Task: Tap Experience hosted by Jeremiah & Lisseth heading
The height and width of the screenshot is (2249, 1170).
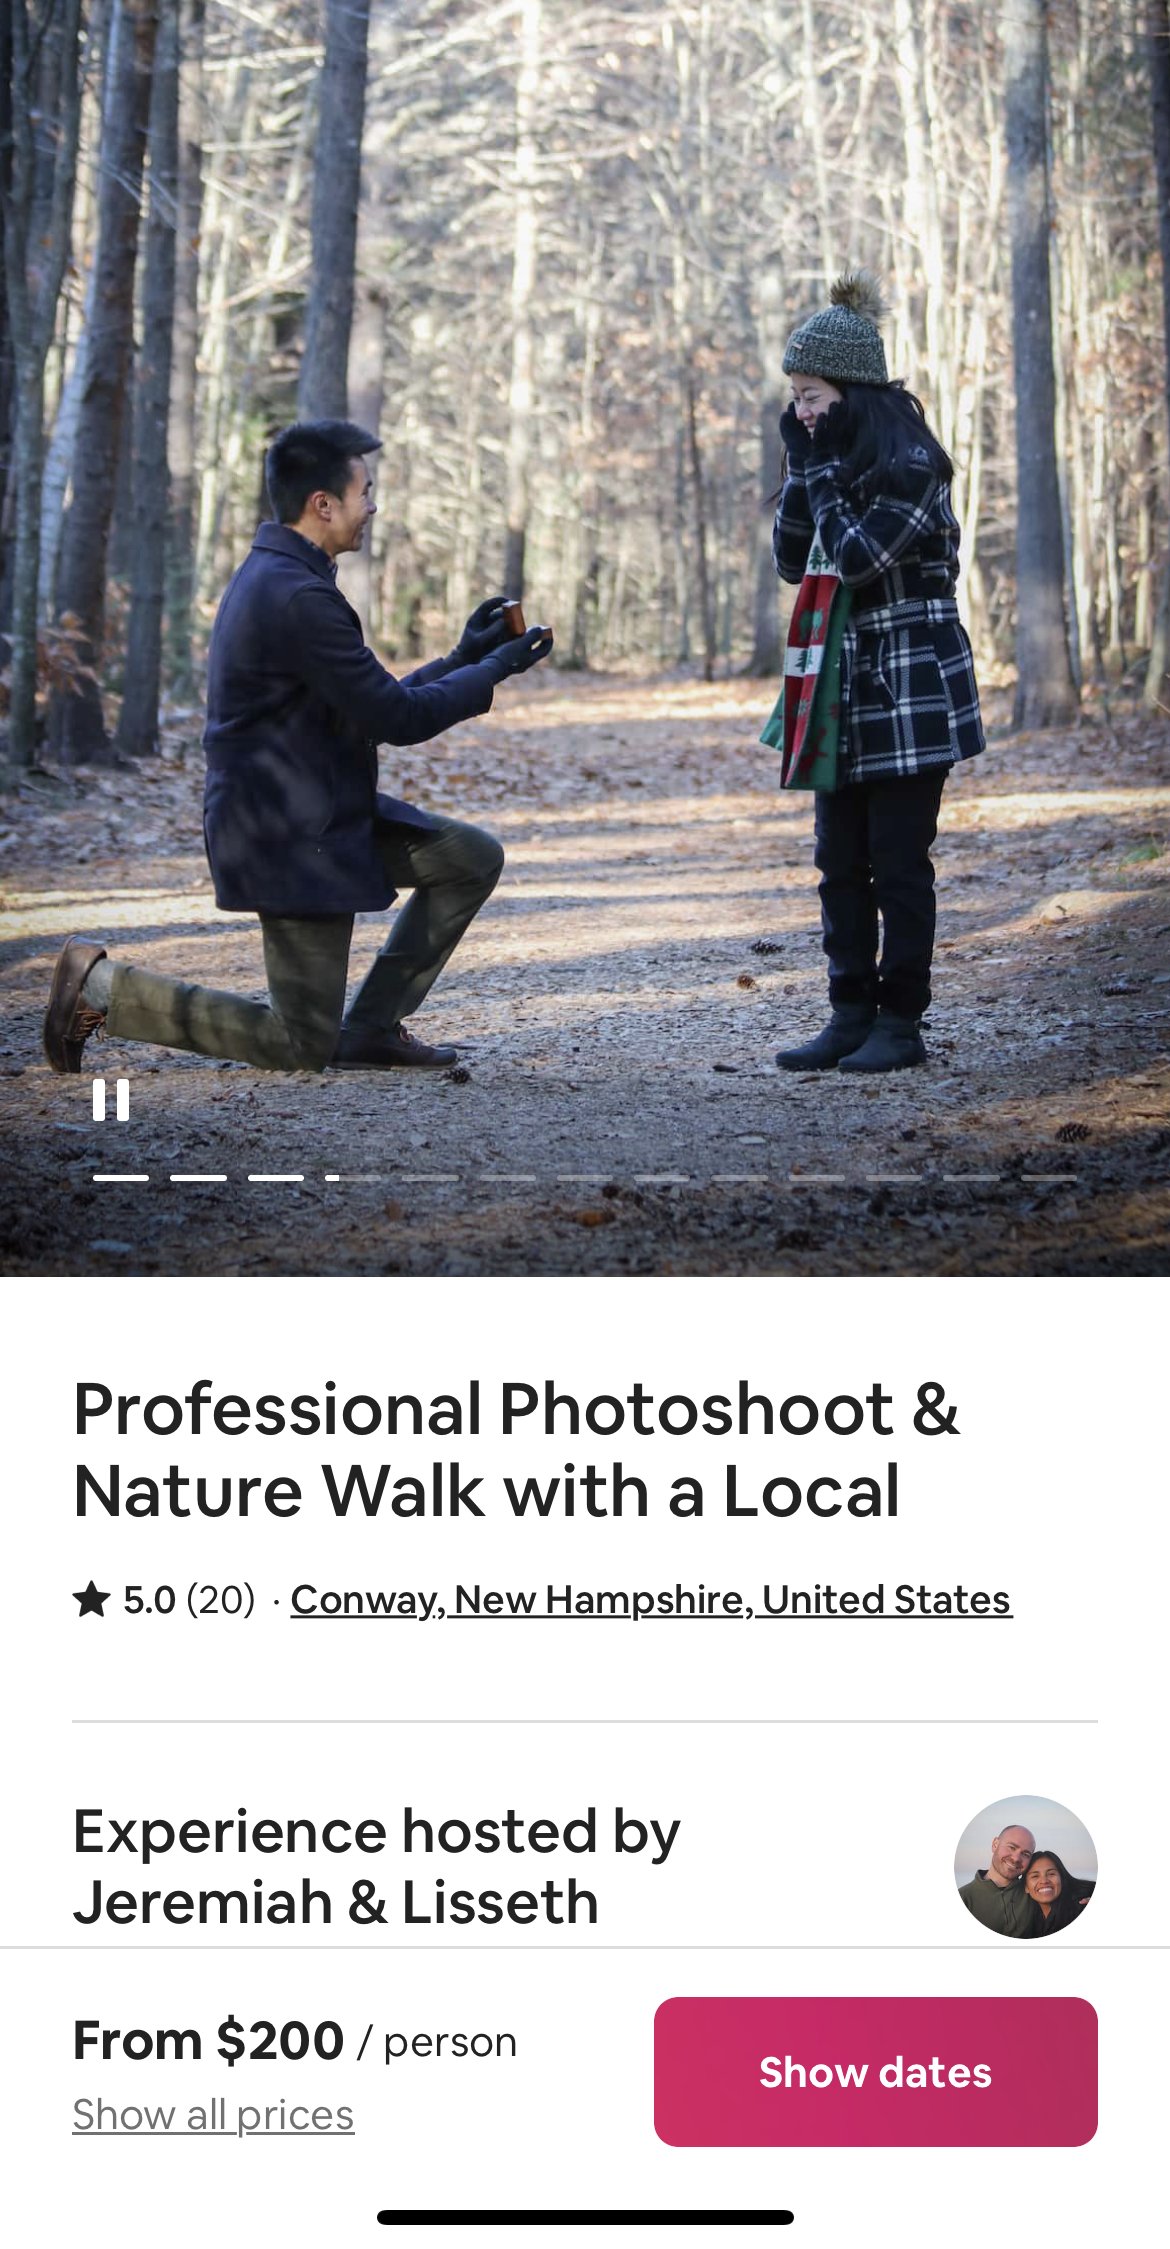Action: [x=376, y=1867]
